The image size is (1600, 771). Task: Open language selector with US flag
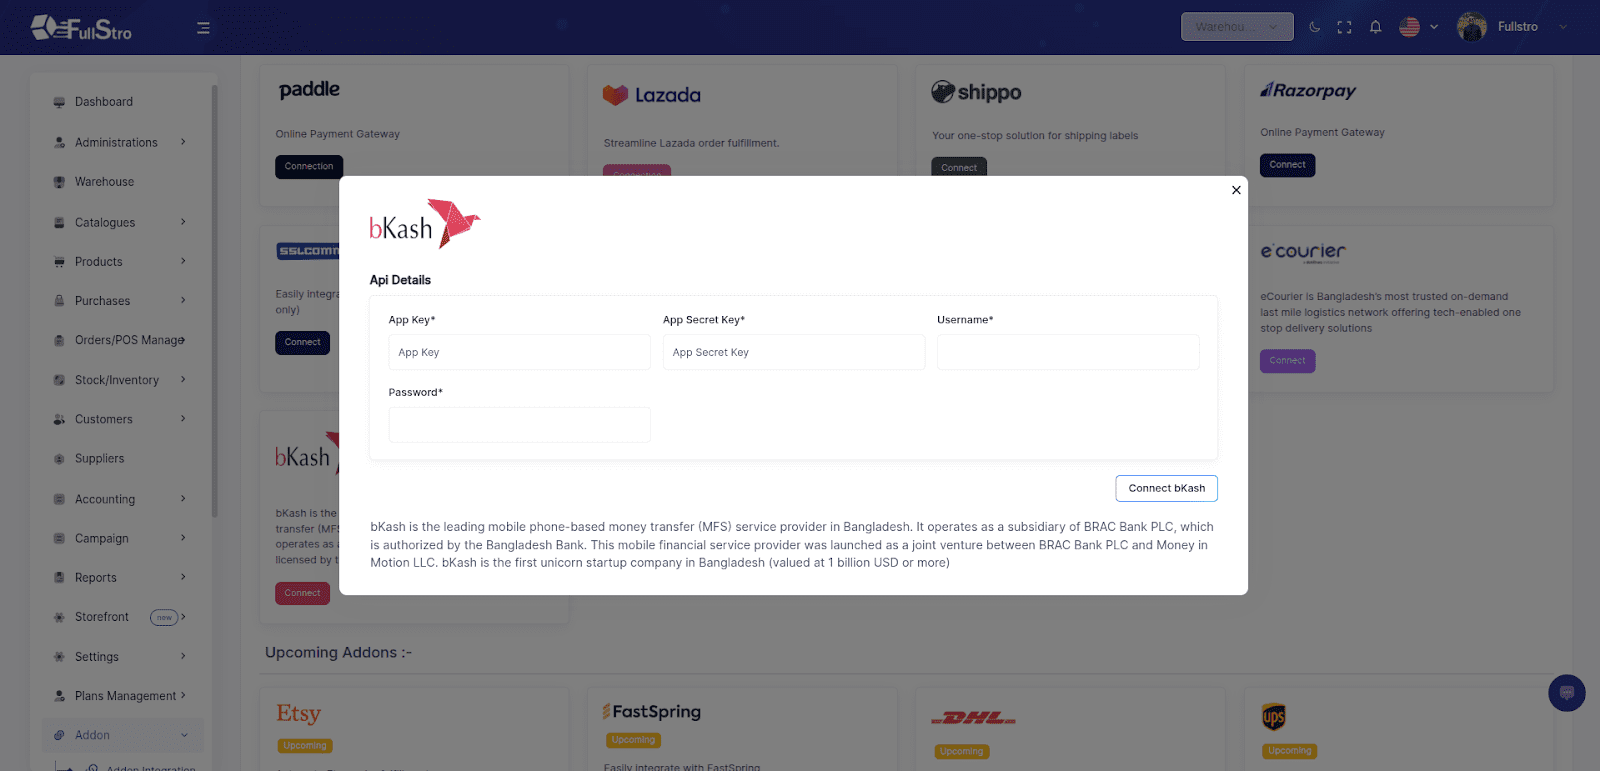[x=1419, y=27]
